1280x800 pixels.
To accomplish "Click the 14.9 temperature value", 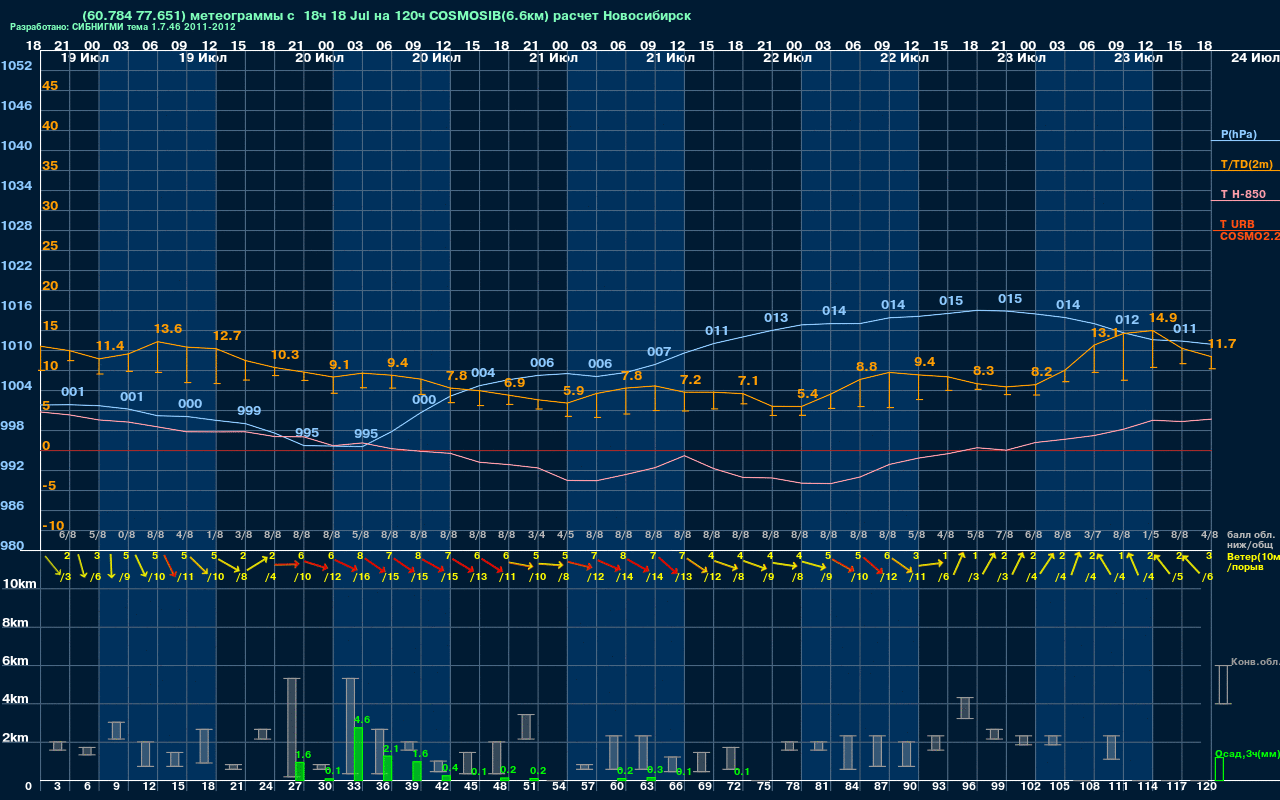I will pos(1163,318).
